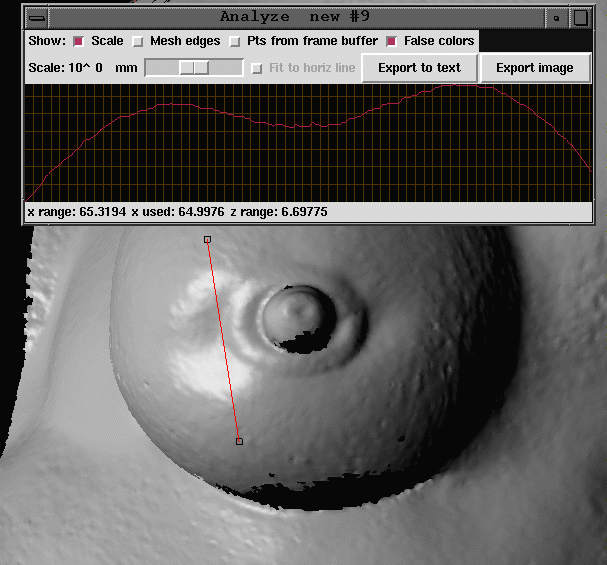Click the Export to text button
The image size is (607, 565).
point(419,68)
